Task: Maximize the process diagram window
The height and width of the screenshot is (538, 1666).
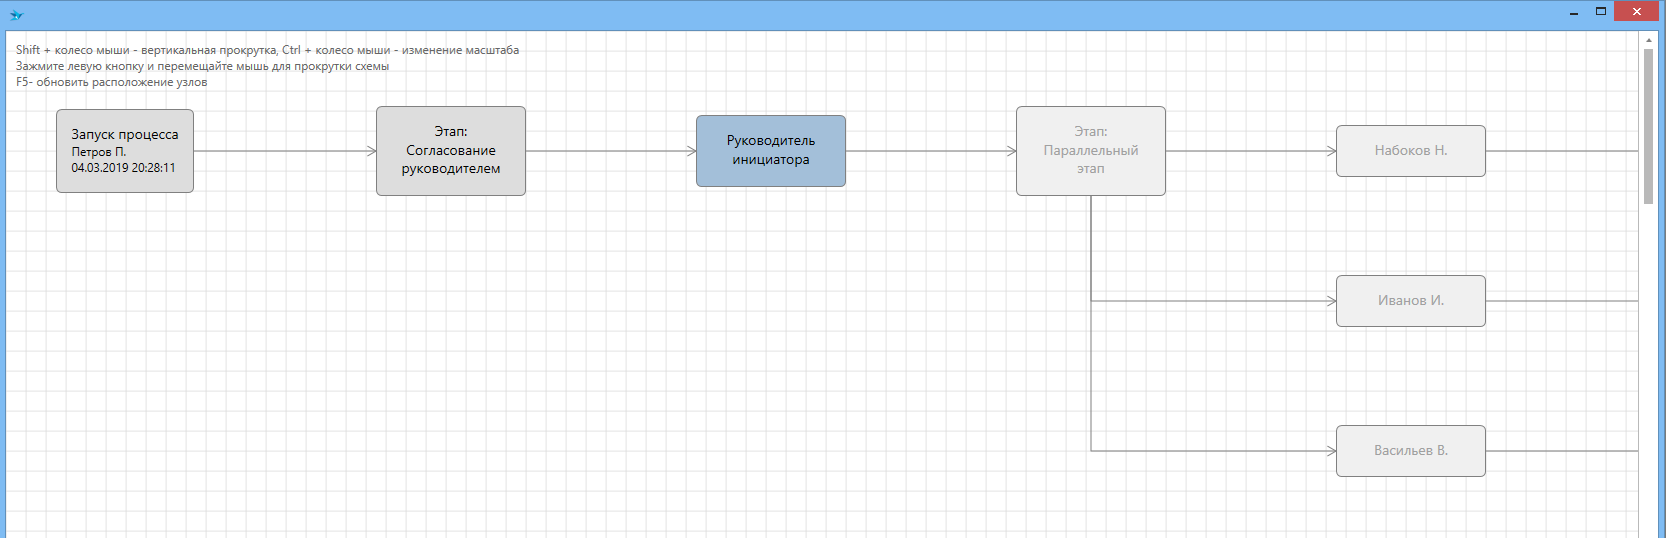Action: point(1601,12)
